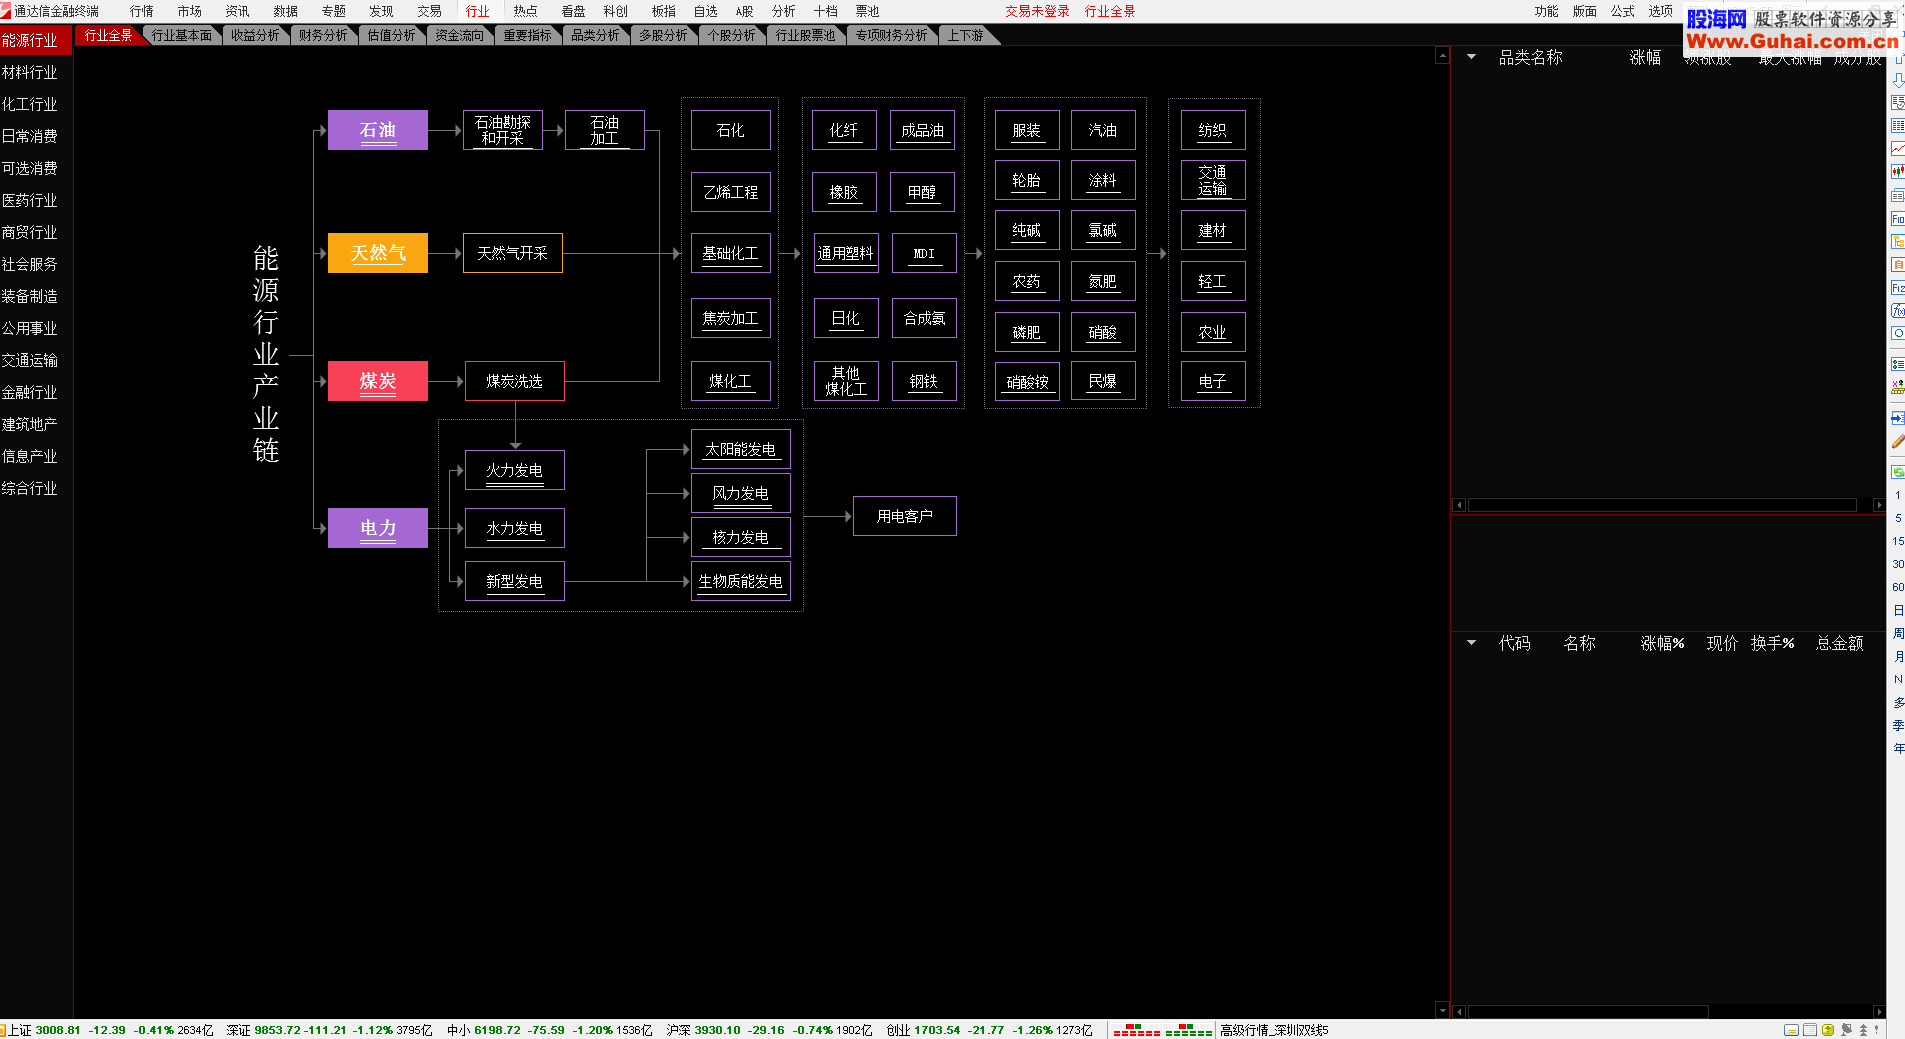Open the 选项 menu
Image resolution: width=1905 pixels, height=1039 pixels.
click(x=1661, y=11)
